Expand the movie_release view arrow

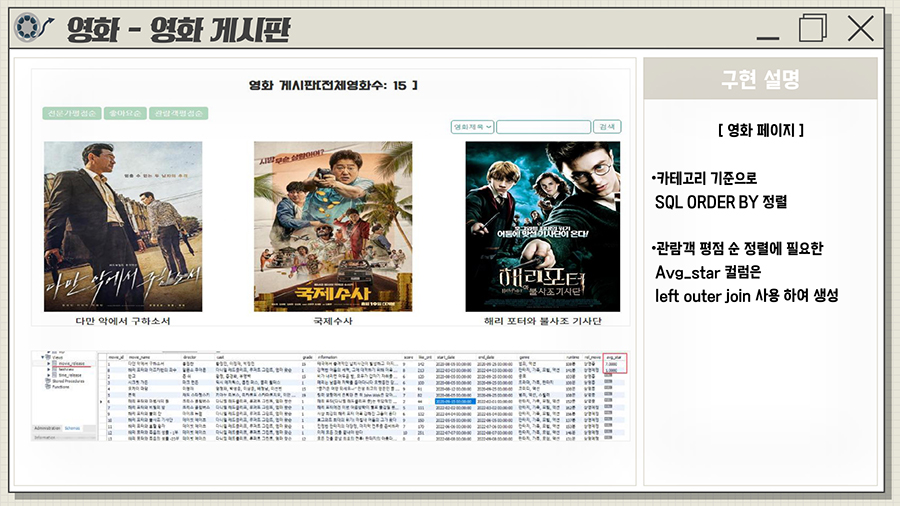pyautogui.click(x=49, y=364)
